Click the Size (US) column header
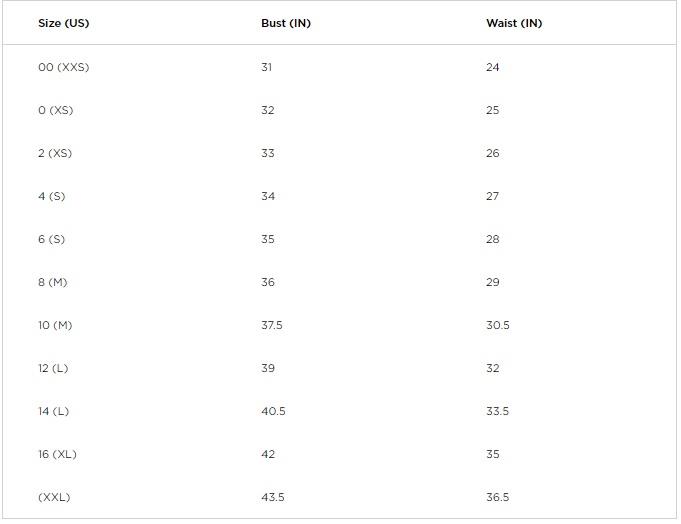 [x=63, y=23]
